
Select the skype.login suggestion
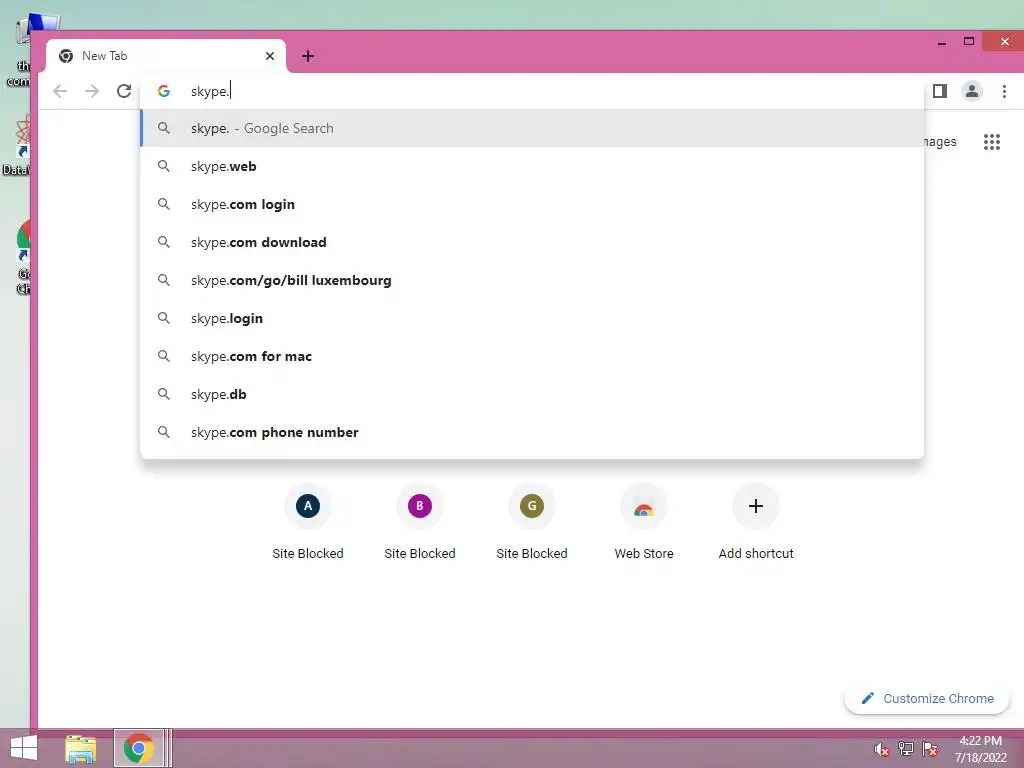tap(532, 318)
